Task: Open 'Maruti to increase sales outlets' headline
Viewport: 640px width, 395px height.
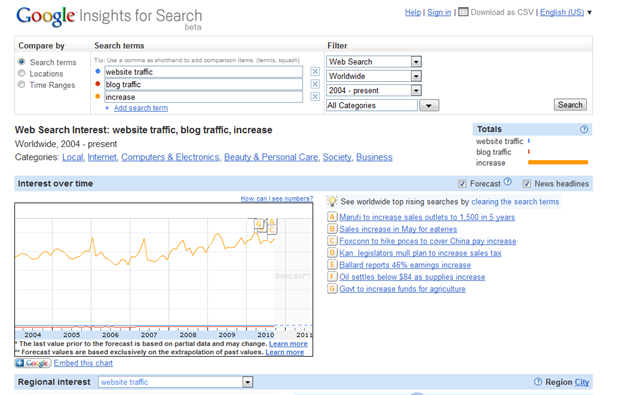Action: coord(427,217)
